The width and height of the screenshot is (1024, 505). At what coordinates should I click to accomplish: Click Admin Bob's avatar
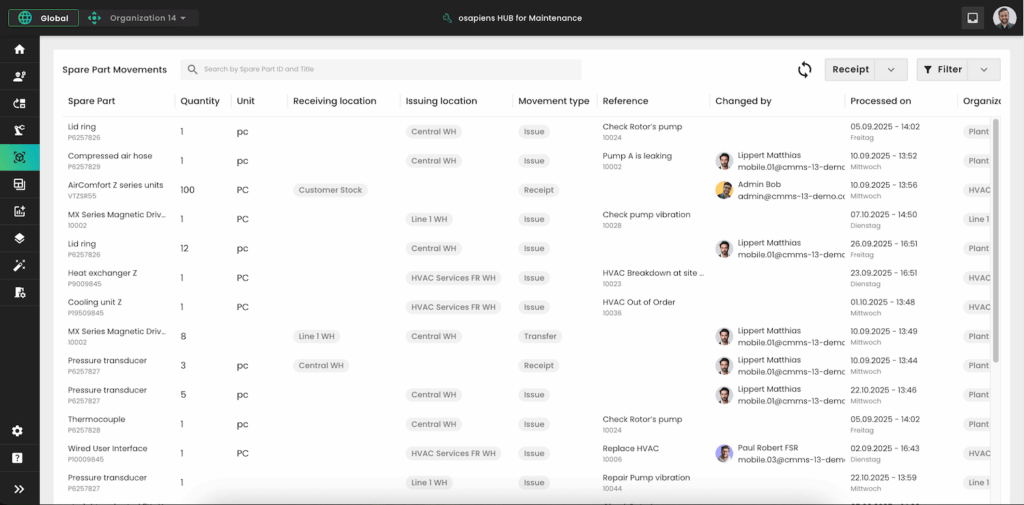point(724,190)
